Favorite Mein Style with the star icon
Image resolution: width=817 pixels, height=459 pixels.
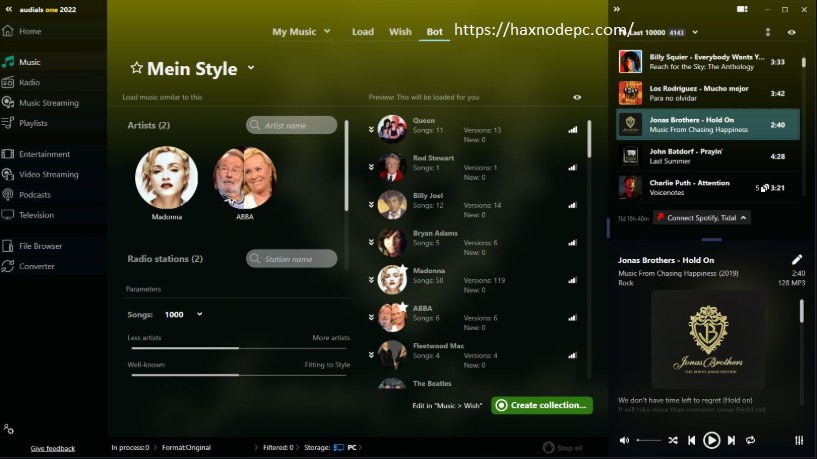pyautogui.click(x=137, y=68)
